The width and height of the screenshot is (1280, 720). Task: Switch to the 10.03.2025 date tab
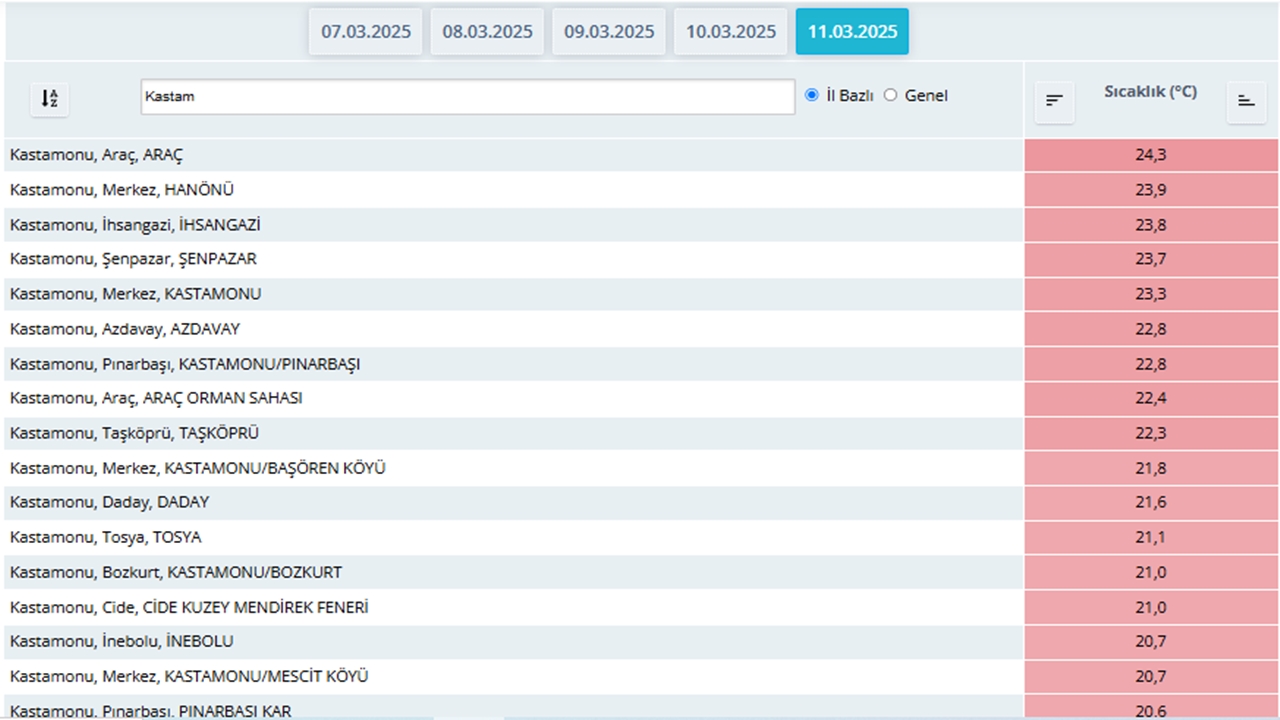731,32
